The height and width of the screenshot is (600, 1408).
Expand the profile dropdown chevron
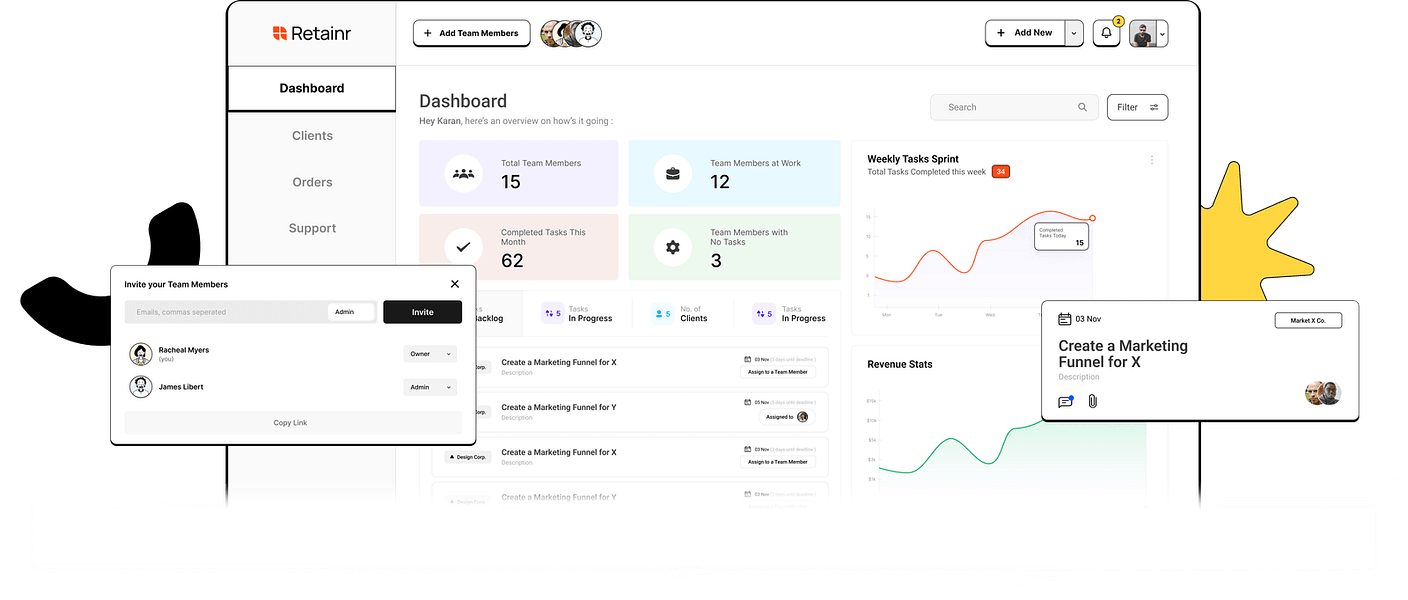tap(1162, 34)
